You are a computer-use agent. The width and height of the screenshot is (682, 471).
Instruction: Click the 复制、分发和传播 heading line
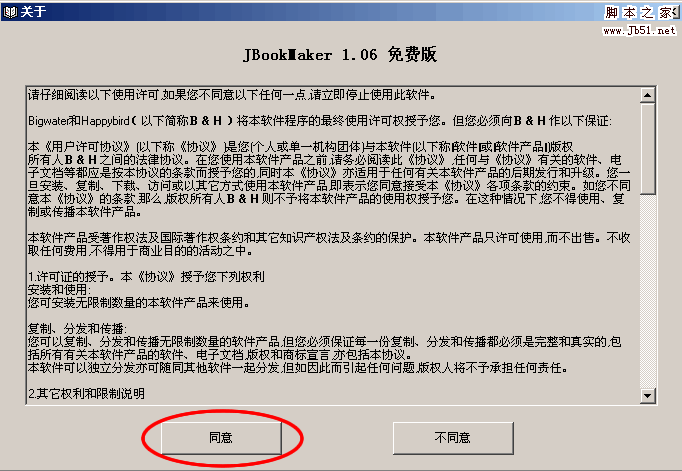[77, 328]
